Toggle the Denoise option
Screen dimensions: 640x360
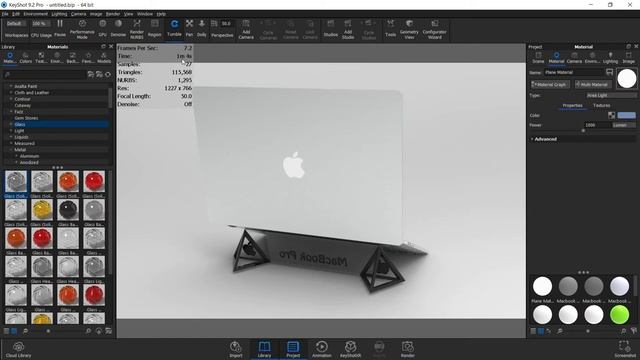point(118,29)
